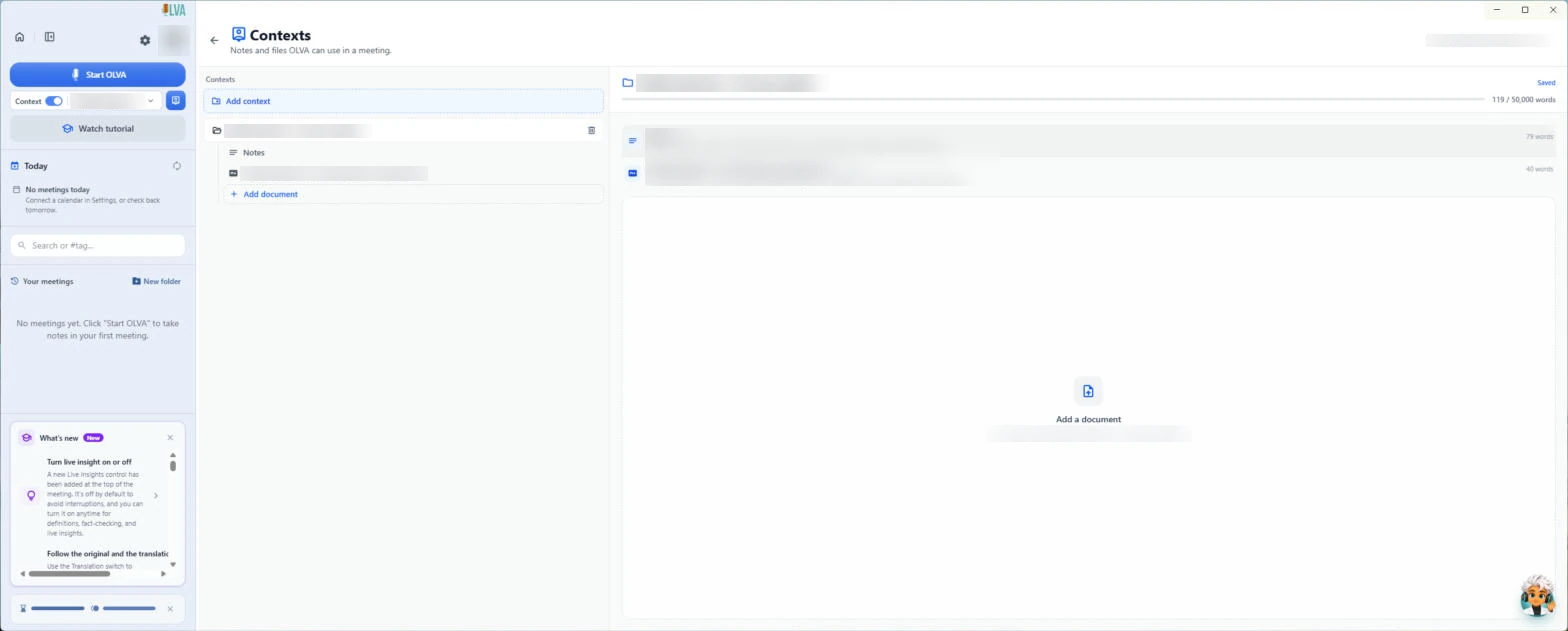Minimize the OLVA window
The width and height of the screenshot is (1568, 631).
click(x=1497, y=10)
